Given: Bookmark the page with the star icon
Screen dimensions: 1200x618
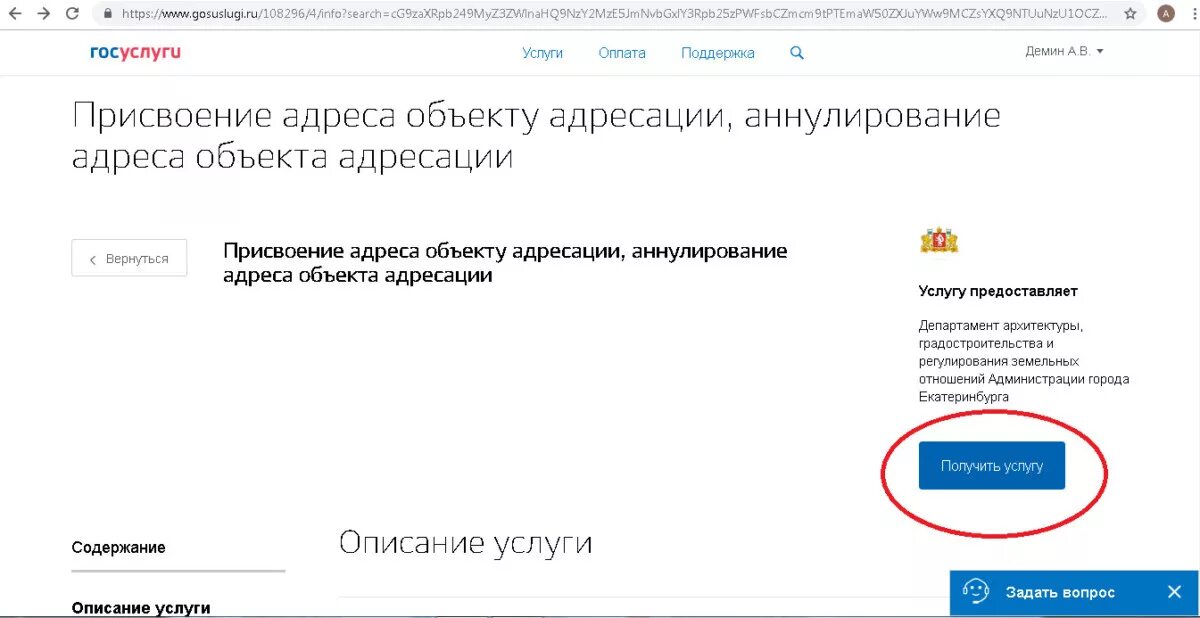Looking at the screenshot, I should click(1130, 14).
